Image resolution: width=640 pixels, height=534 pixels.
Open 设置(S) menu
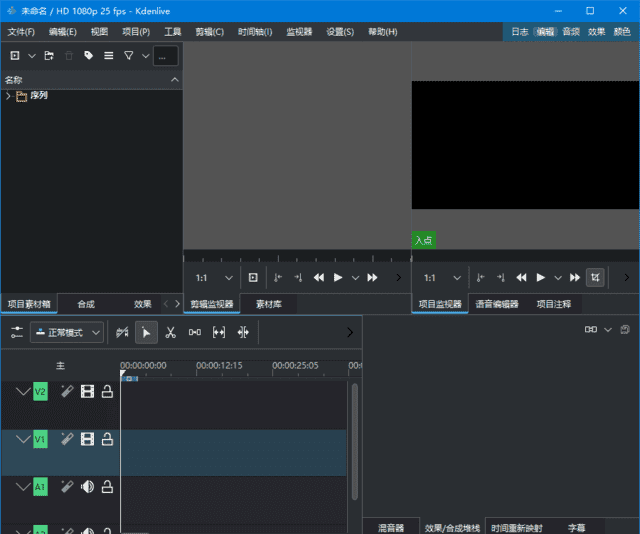click(340, 32)
